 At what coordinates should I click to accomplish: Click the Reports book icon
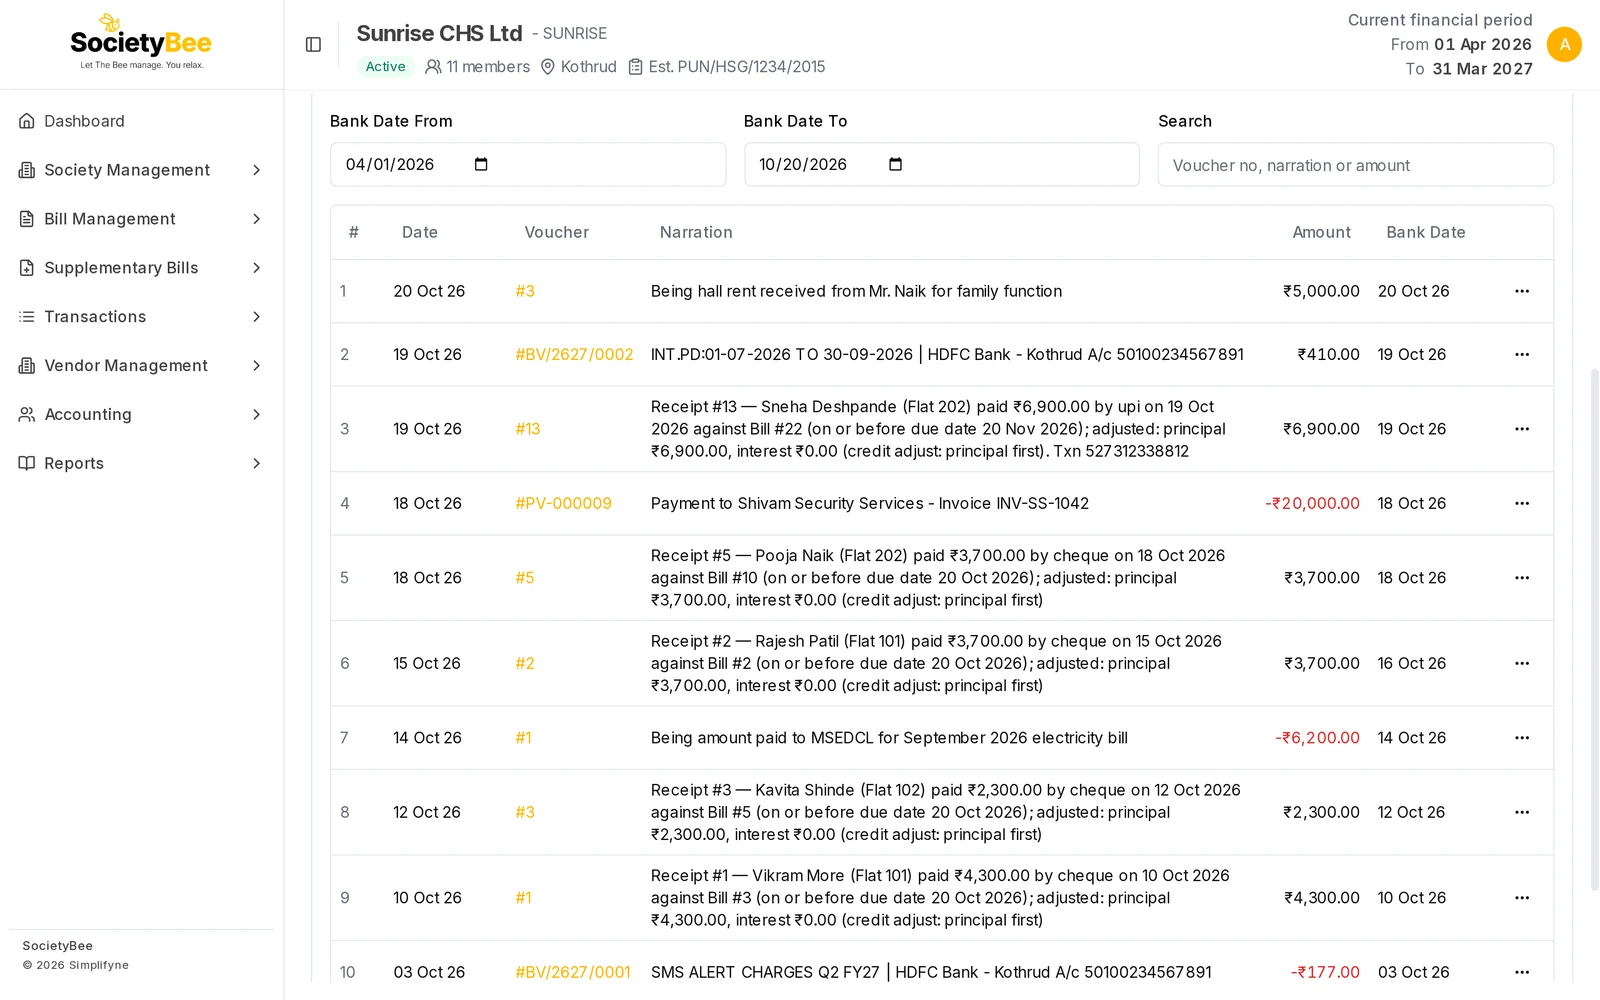[27, 463]
